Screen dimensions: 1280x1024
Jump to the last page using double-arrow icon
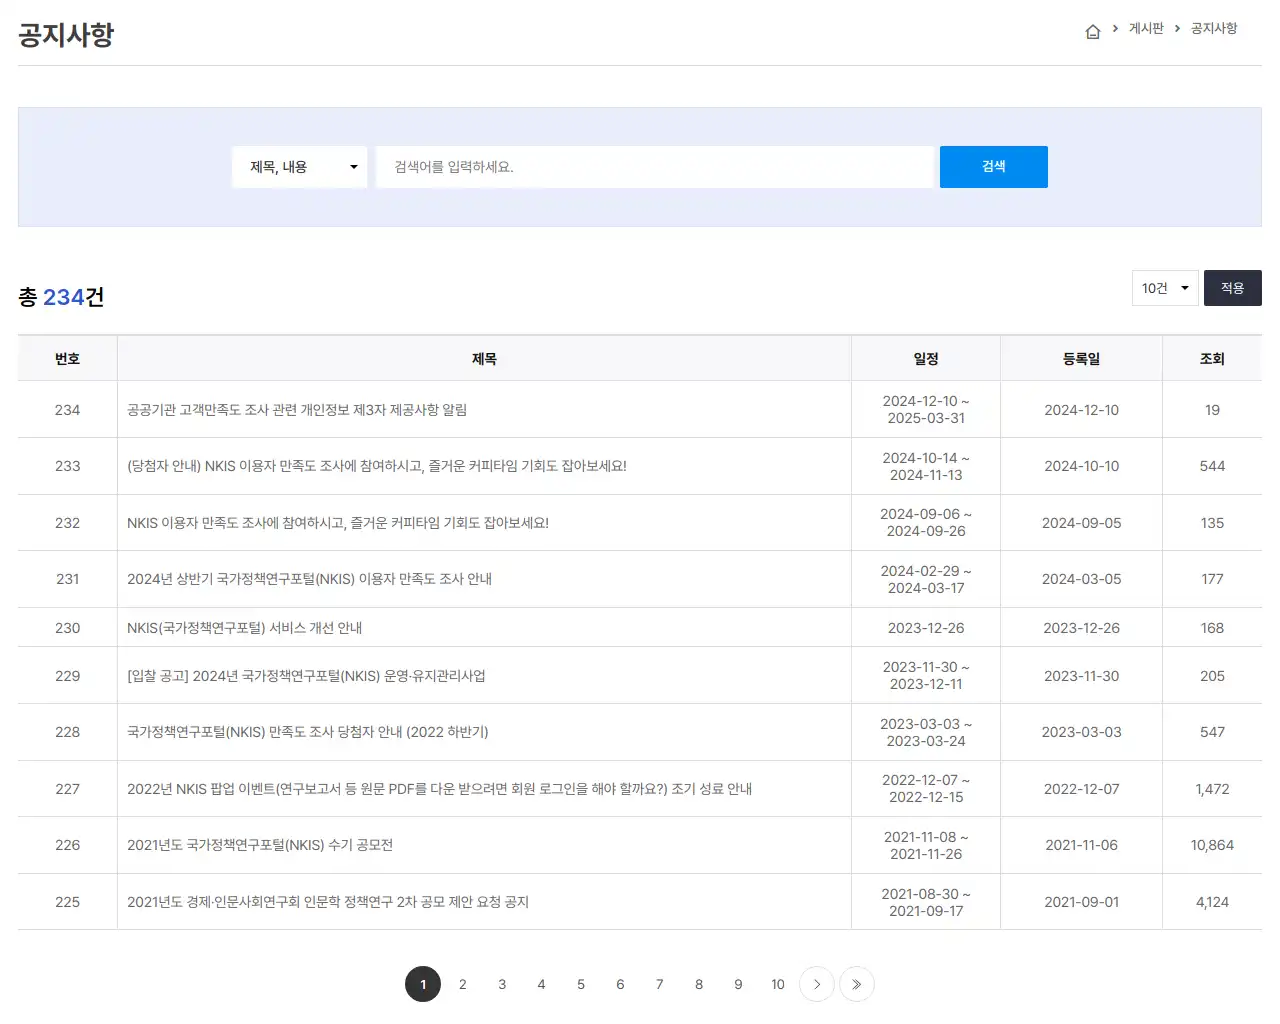[x=857, y=984]
